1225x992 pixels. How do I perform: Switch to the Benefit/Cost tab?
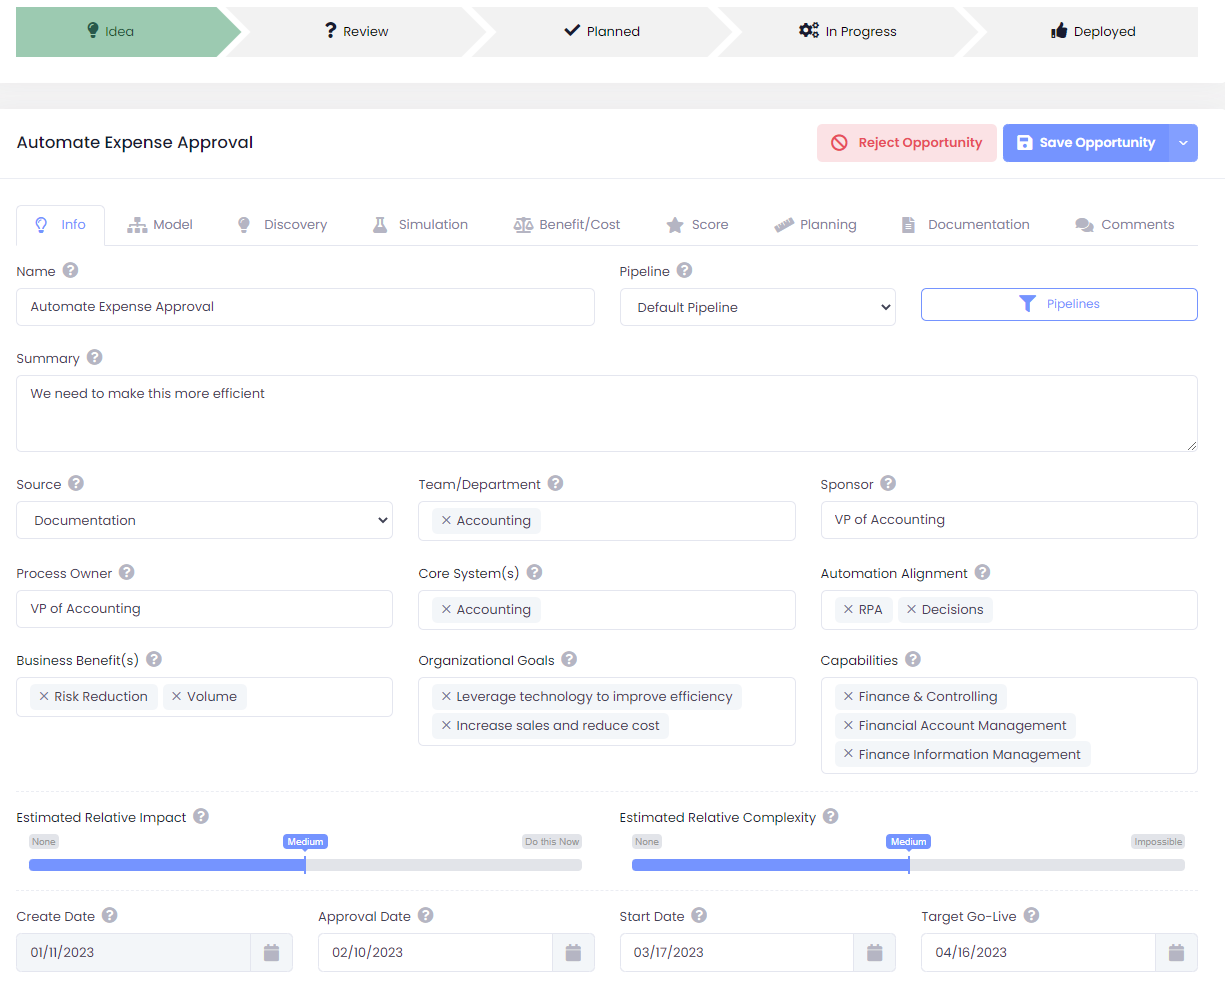[567, 224]
